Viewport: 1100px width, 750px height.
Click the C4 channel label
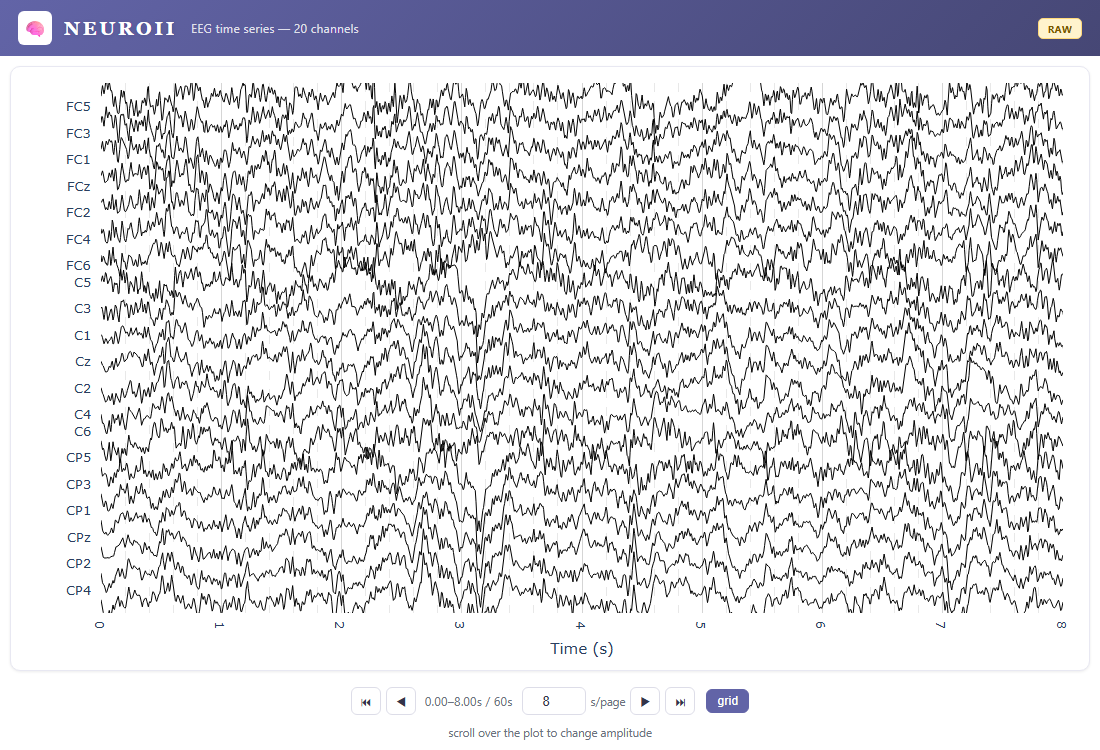tap(82, 415)
